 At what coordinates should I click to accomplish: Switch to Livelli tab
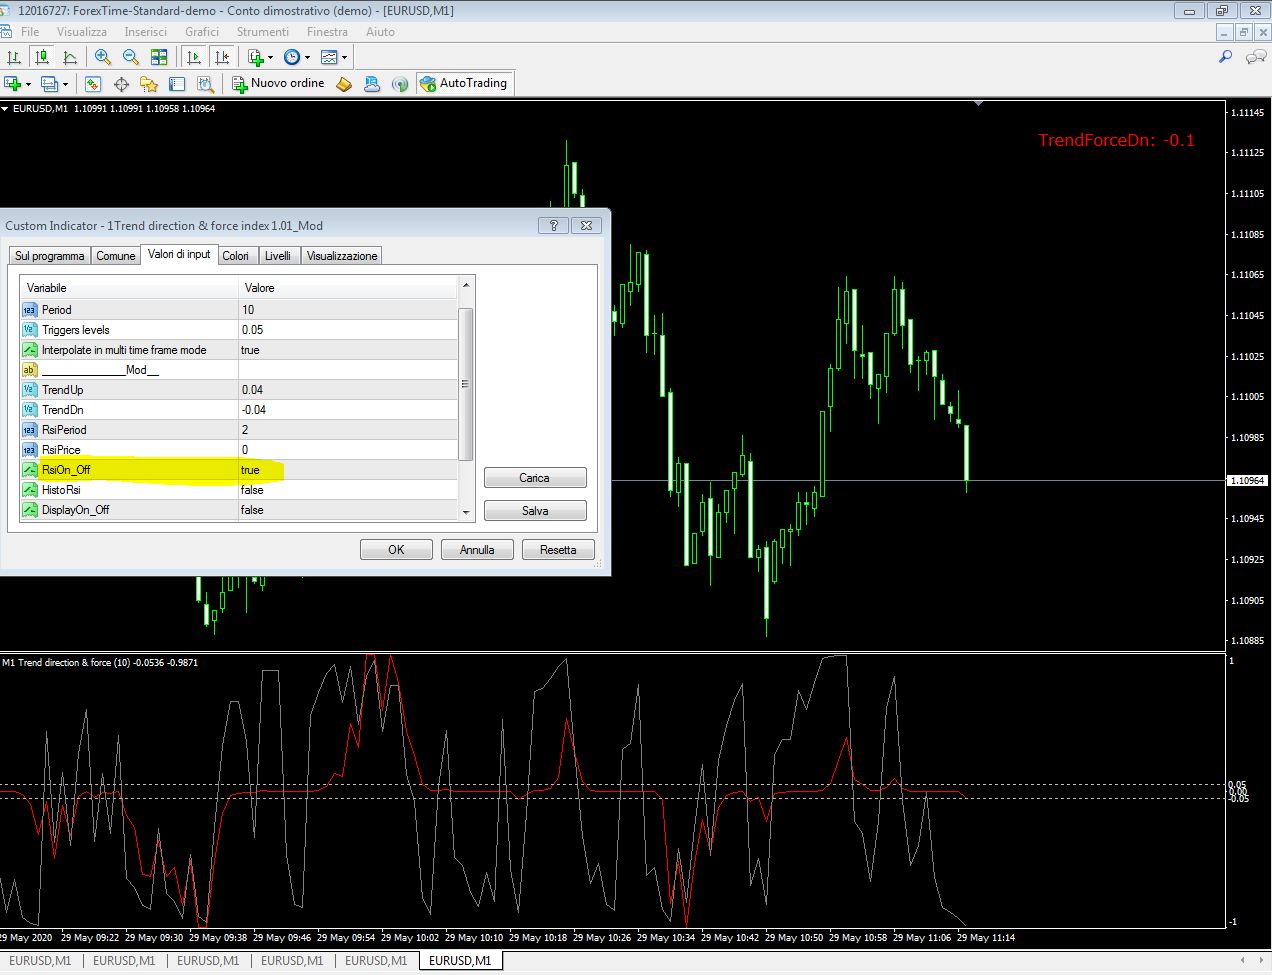click(278, 256)
